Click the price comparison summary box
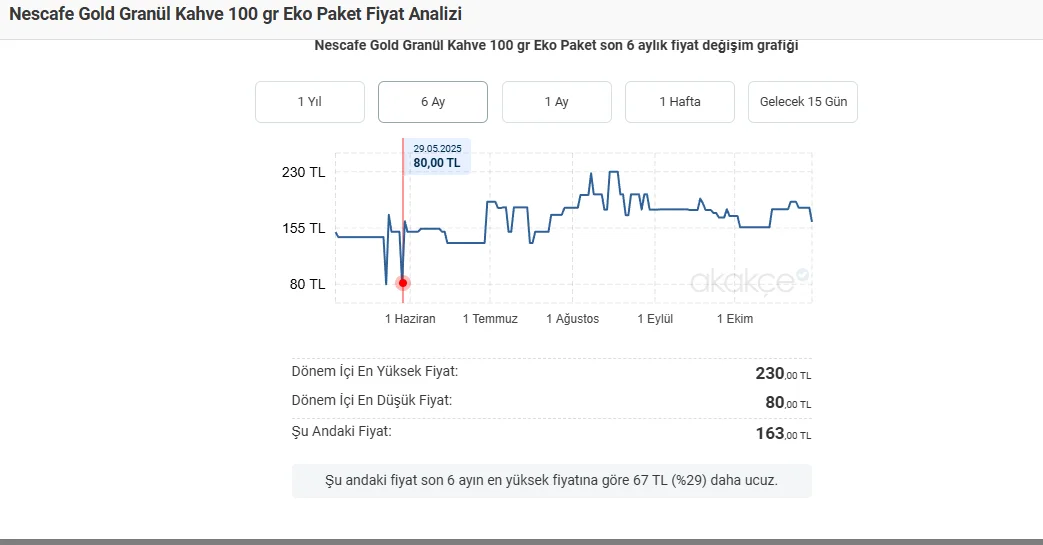 click(551, 480)
